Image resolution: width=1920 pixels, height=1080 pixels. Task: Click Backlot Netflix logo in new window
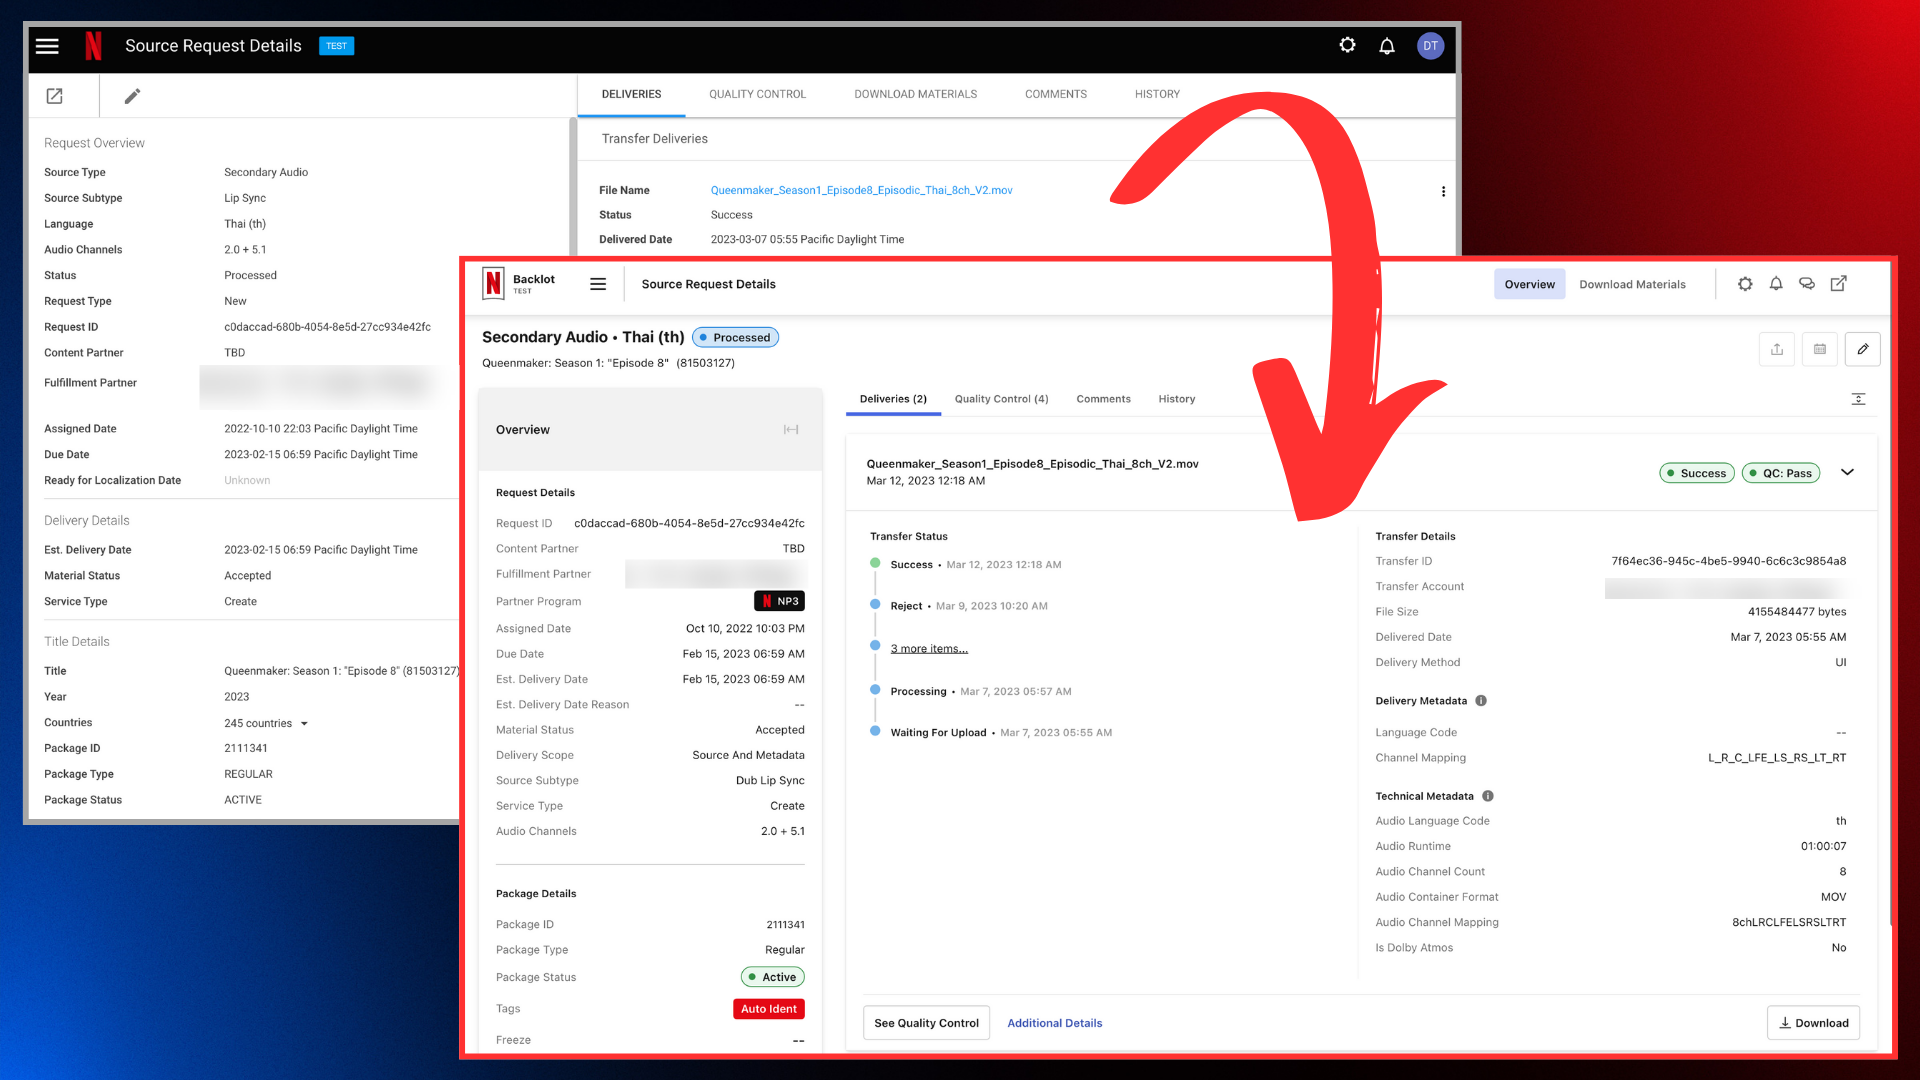[493, 284]
